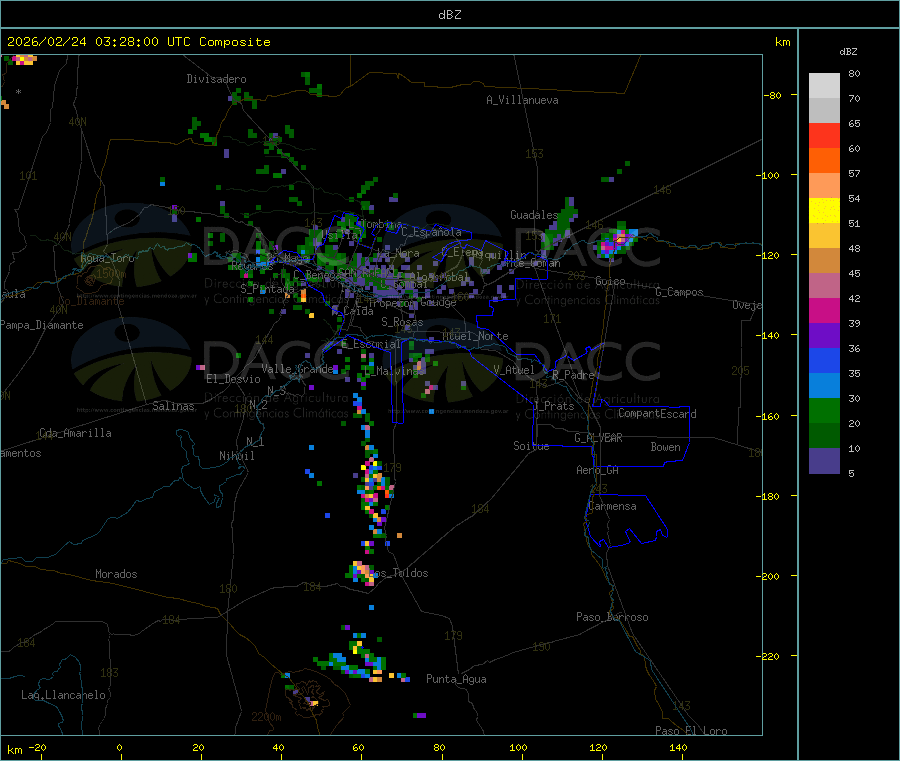
Task: Click the timestamp text 2026/02/24 03:28:00 UTC
Action: [99, 42]
